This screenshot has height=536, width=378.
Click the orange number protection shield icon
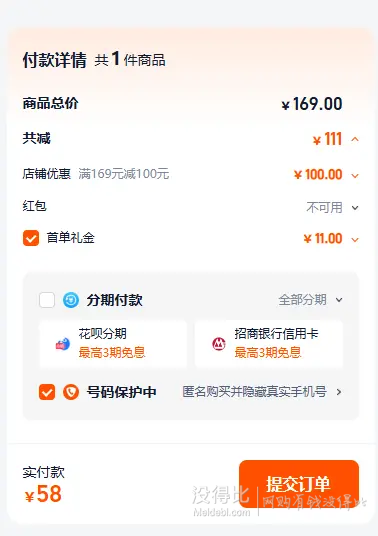pos(71,392)
